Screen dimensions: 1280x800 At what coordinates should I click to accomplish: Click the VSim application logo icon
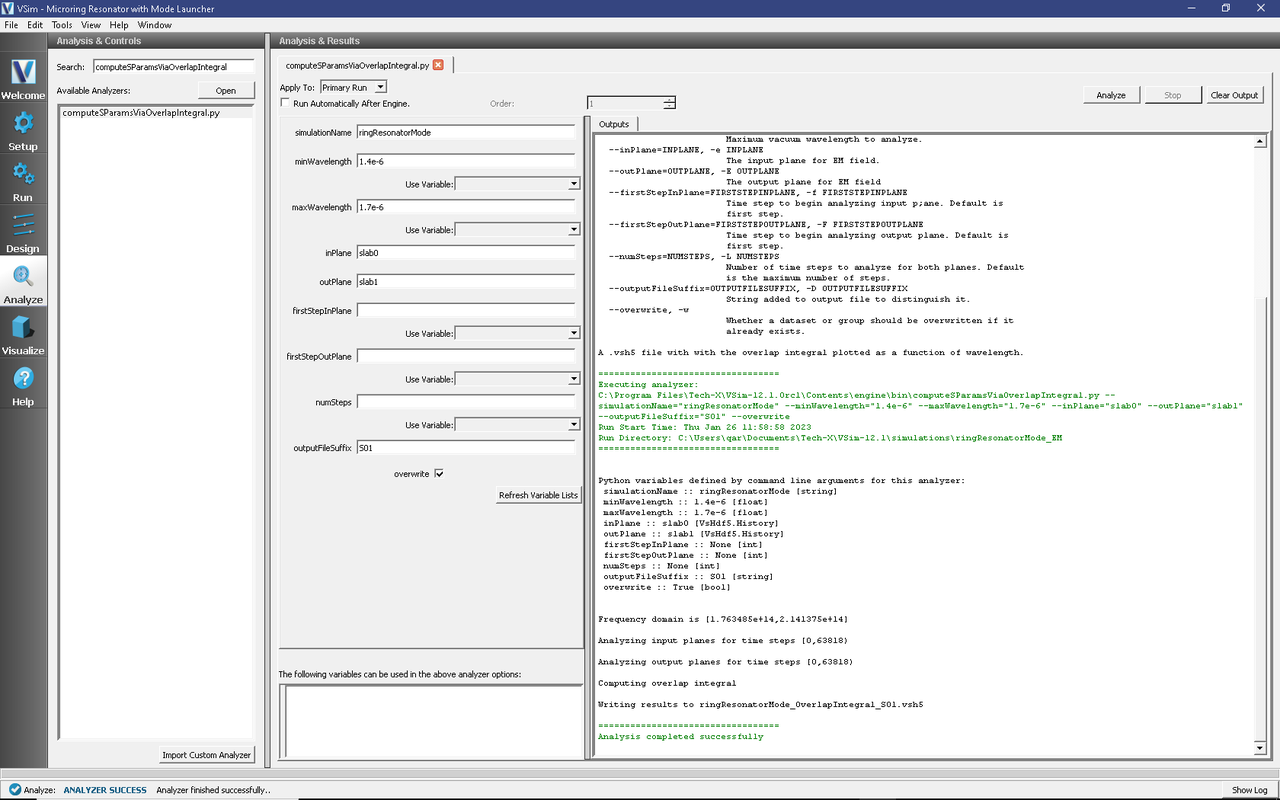(8, 8)
